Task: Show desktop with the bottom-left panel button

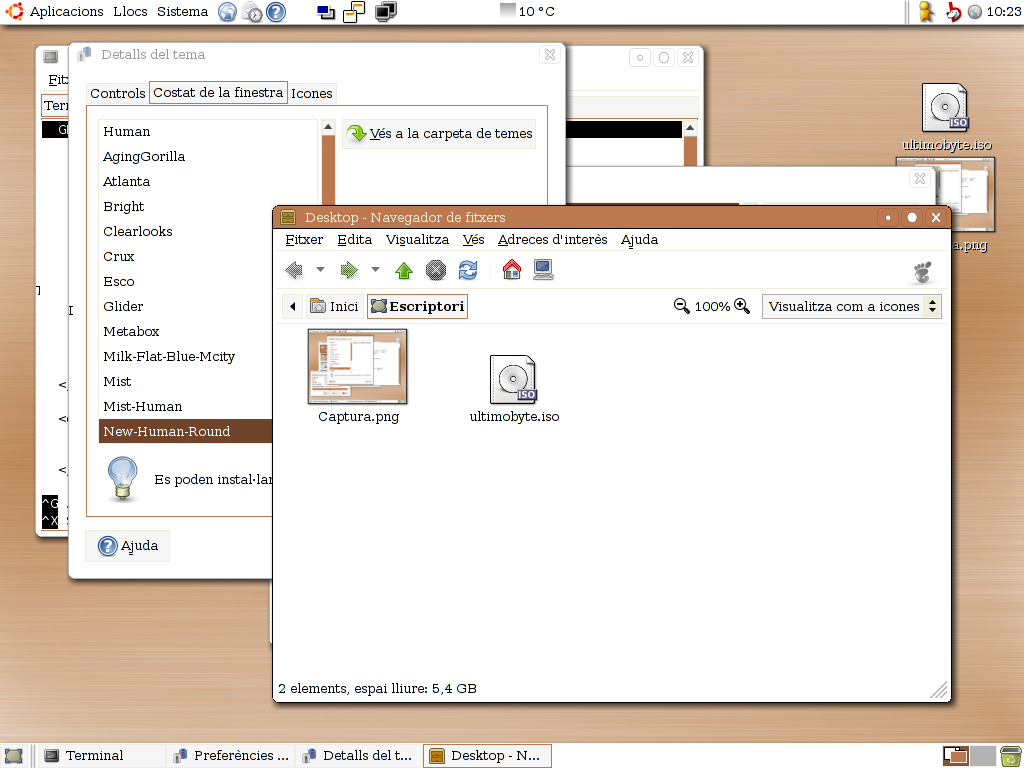Action: tap(14, 756)
